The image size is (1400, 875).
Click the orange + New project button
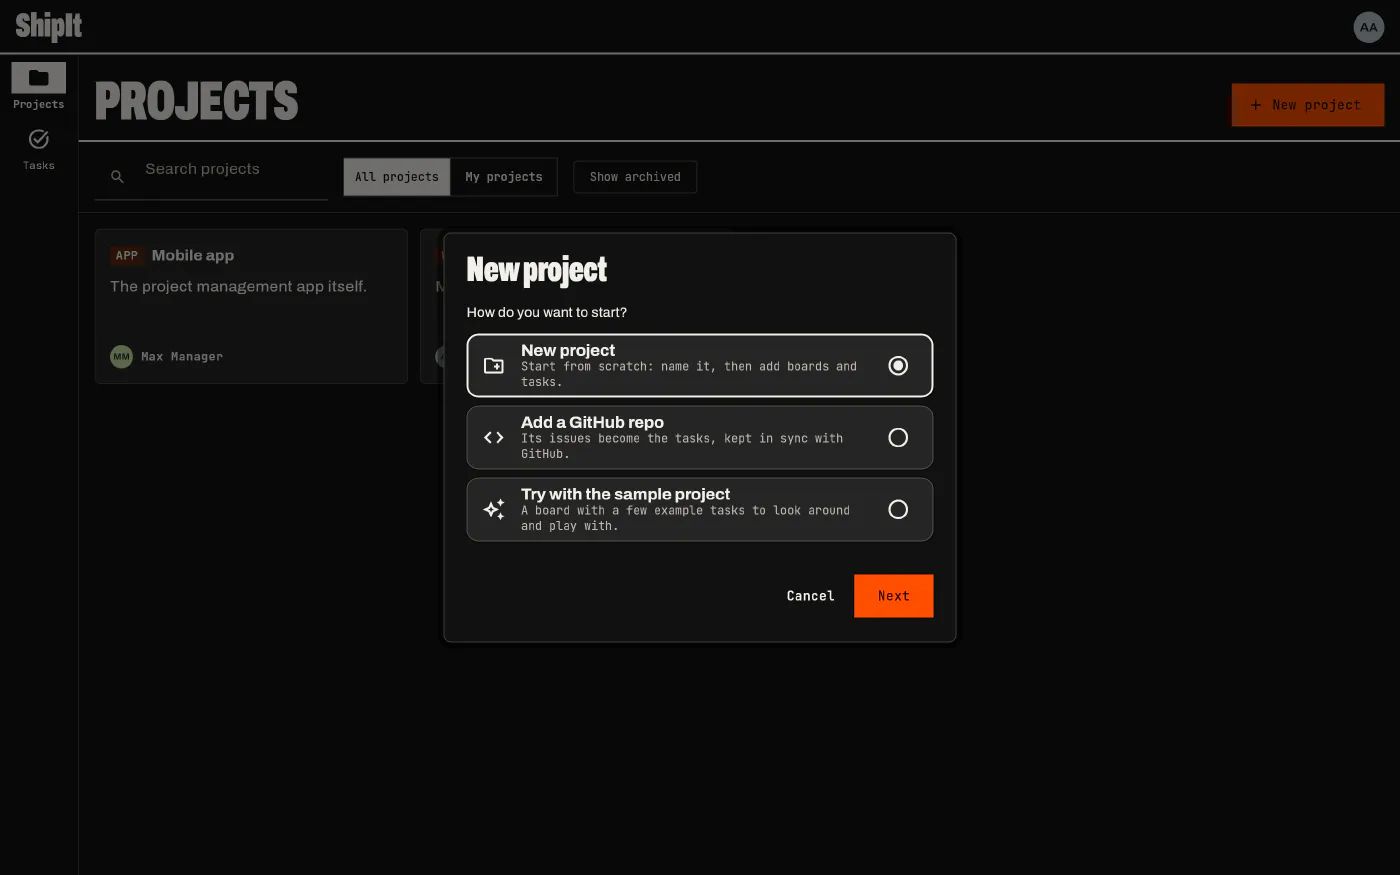[1308, 105]
